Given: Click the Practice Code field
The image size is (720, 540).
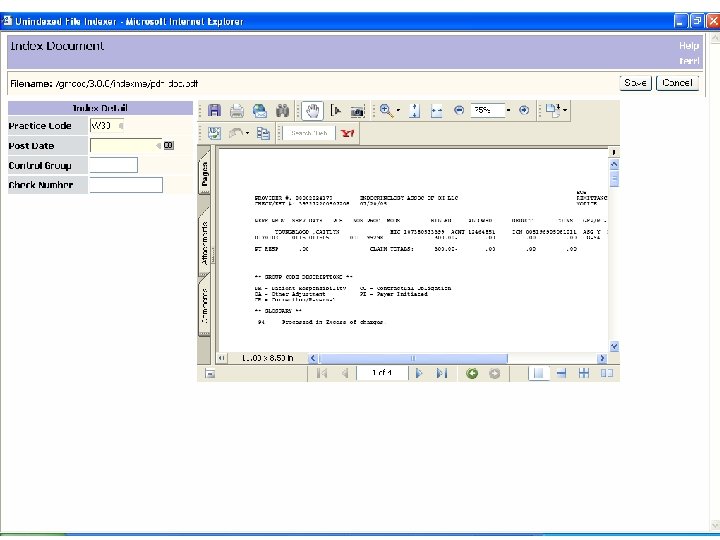Looking at the screenshot, I should click(106, 125).
